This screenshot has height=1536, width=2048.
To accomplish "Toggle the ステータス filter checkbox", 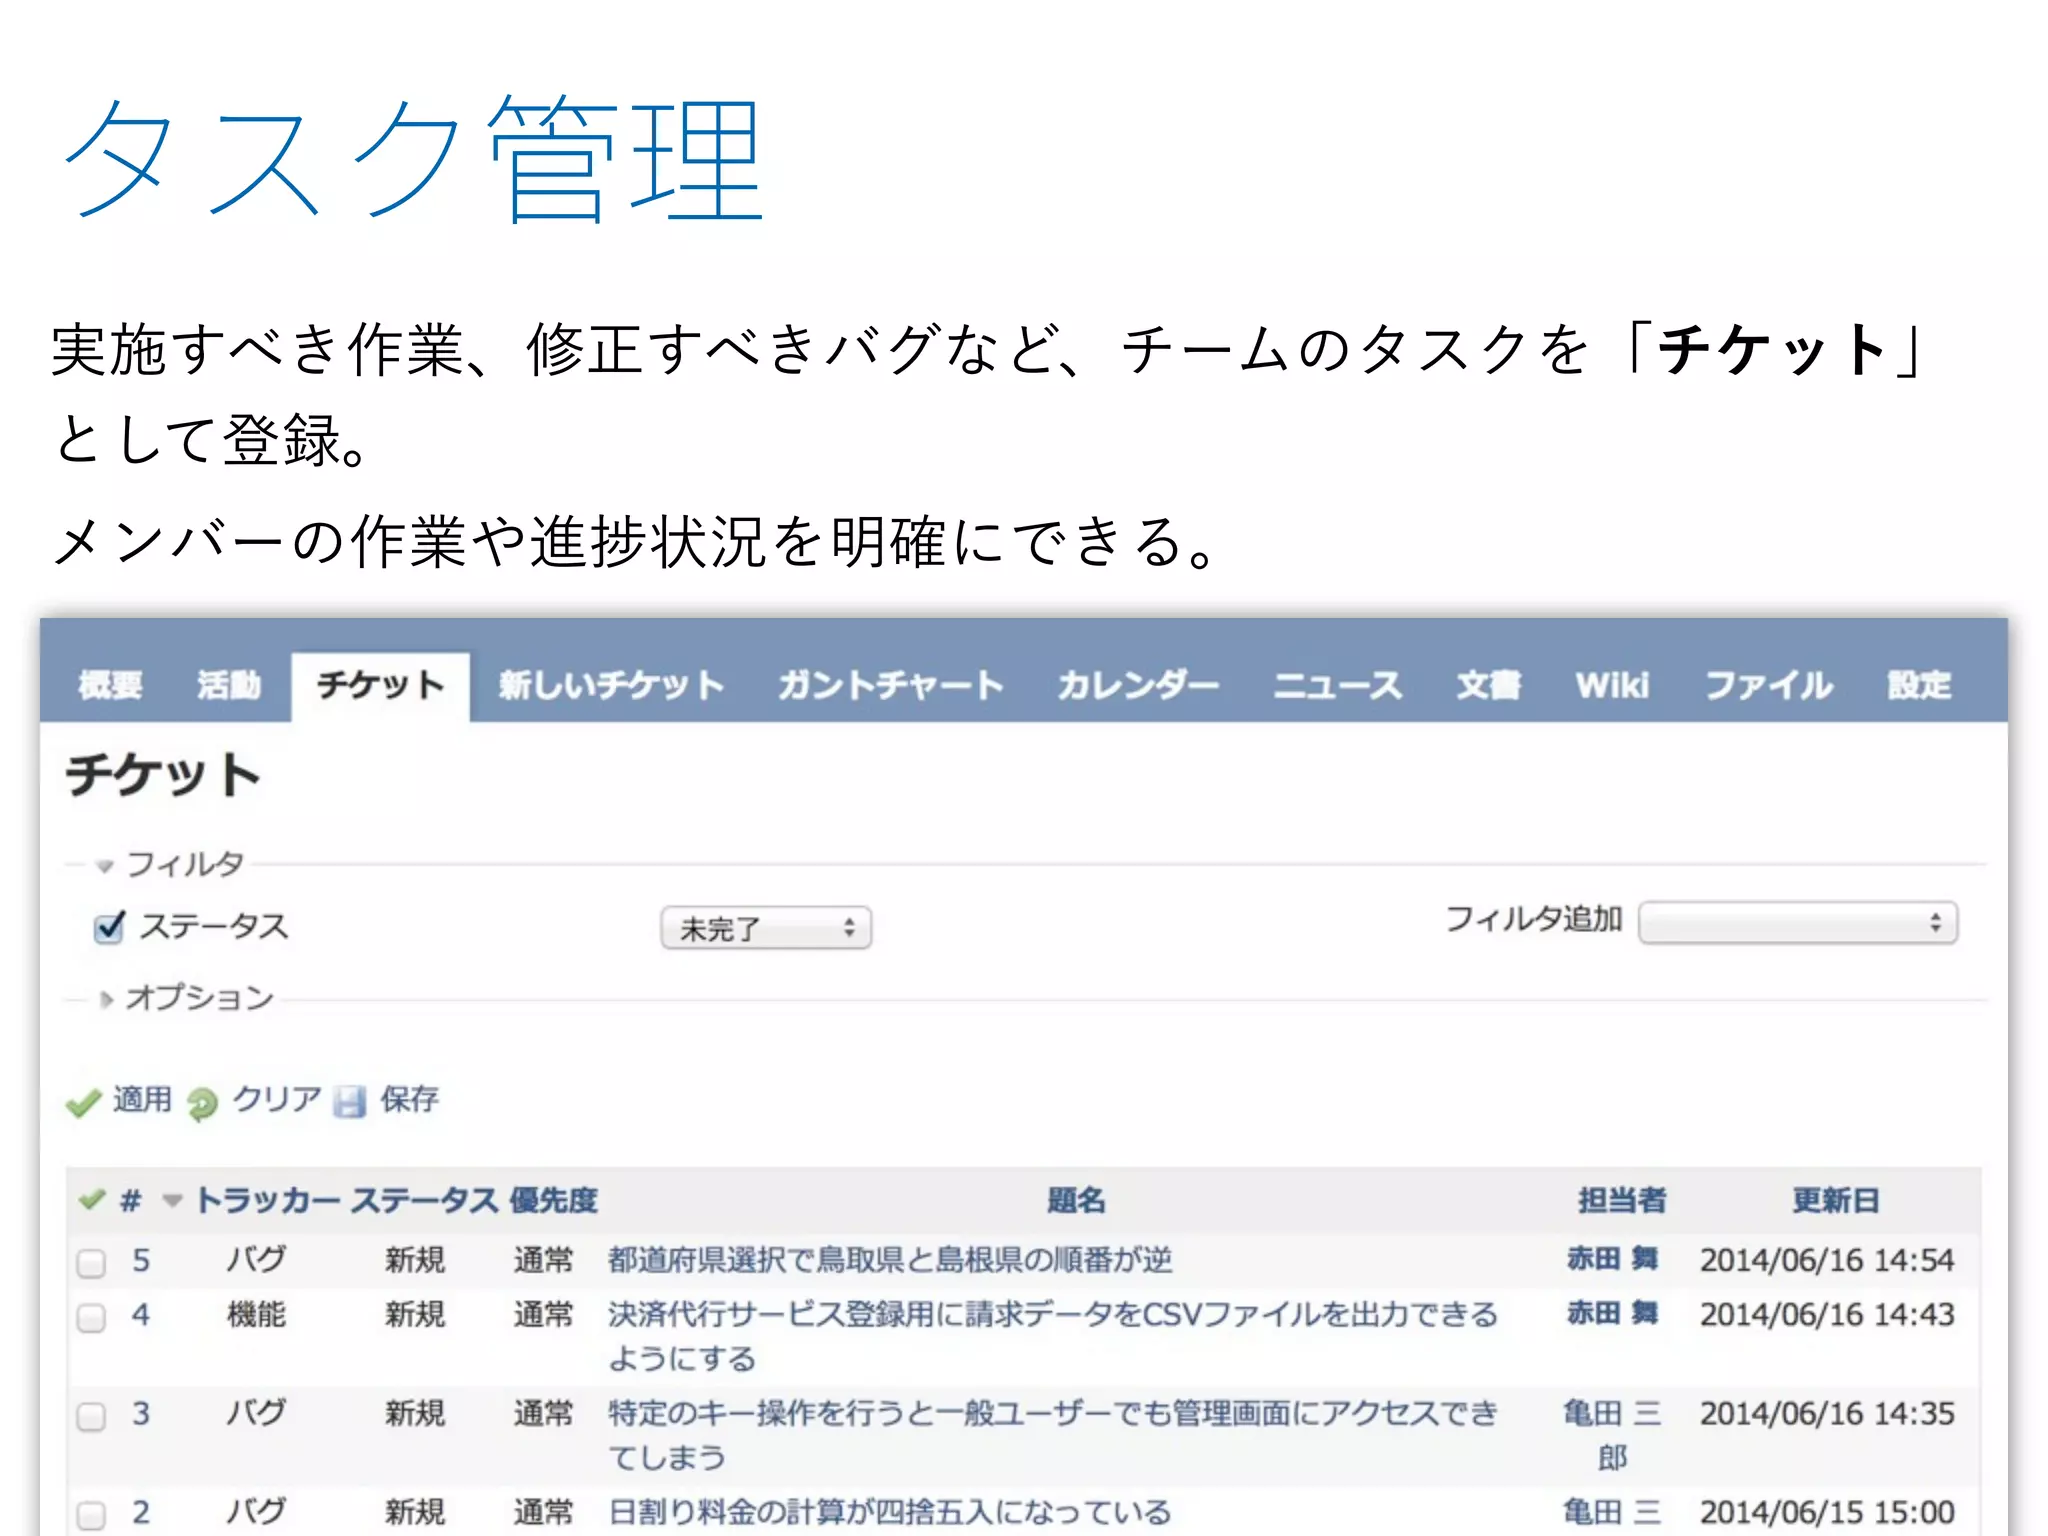I will 109,928.
